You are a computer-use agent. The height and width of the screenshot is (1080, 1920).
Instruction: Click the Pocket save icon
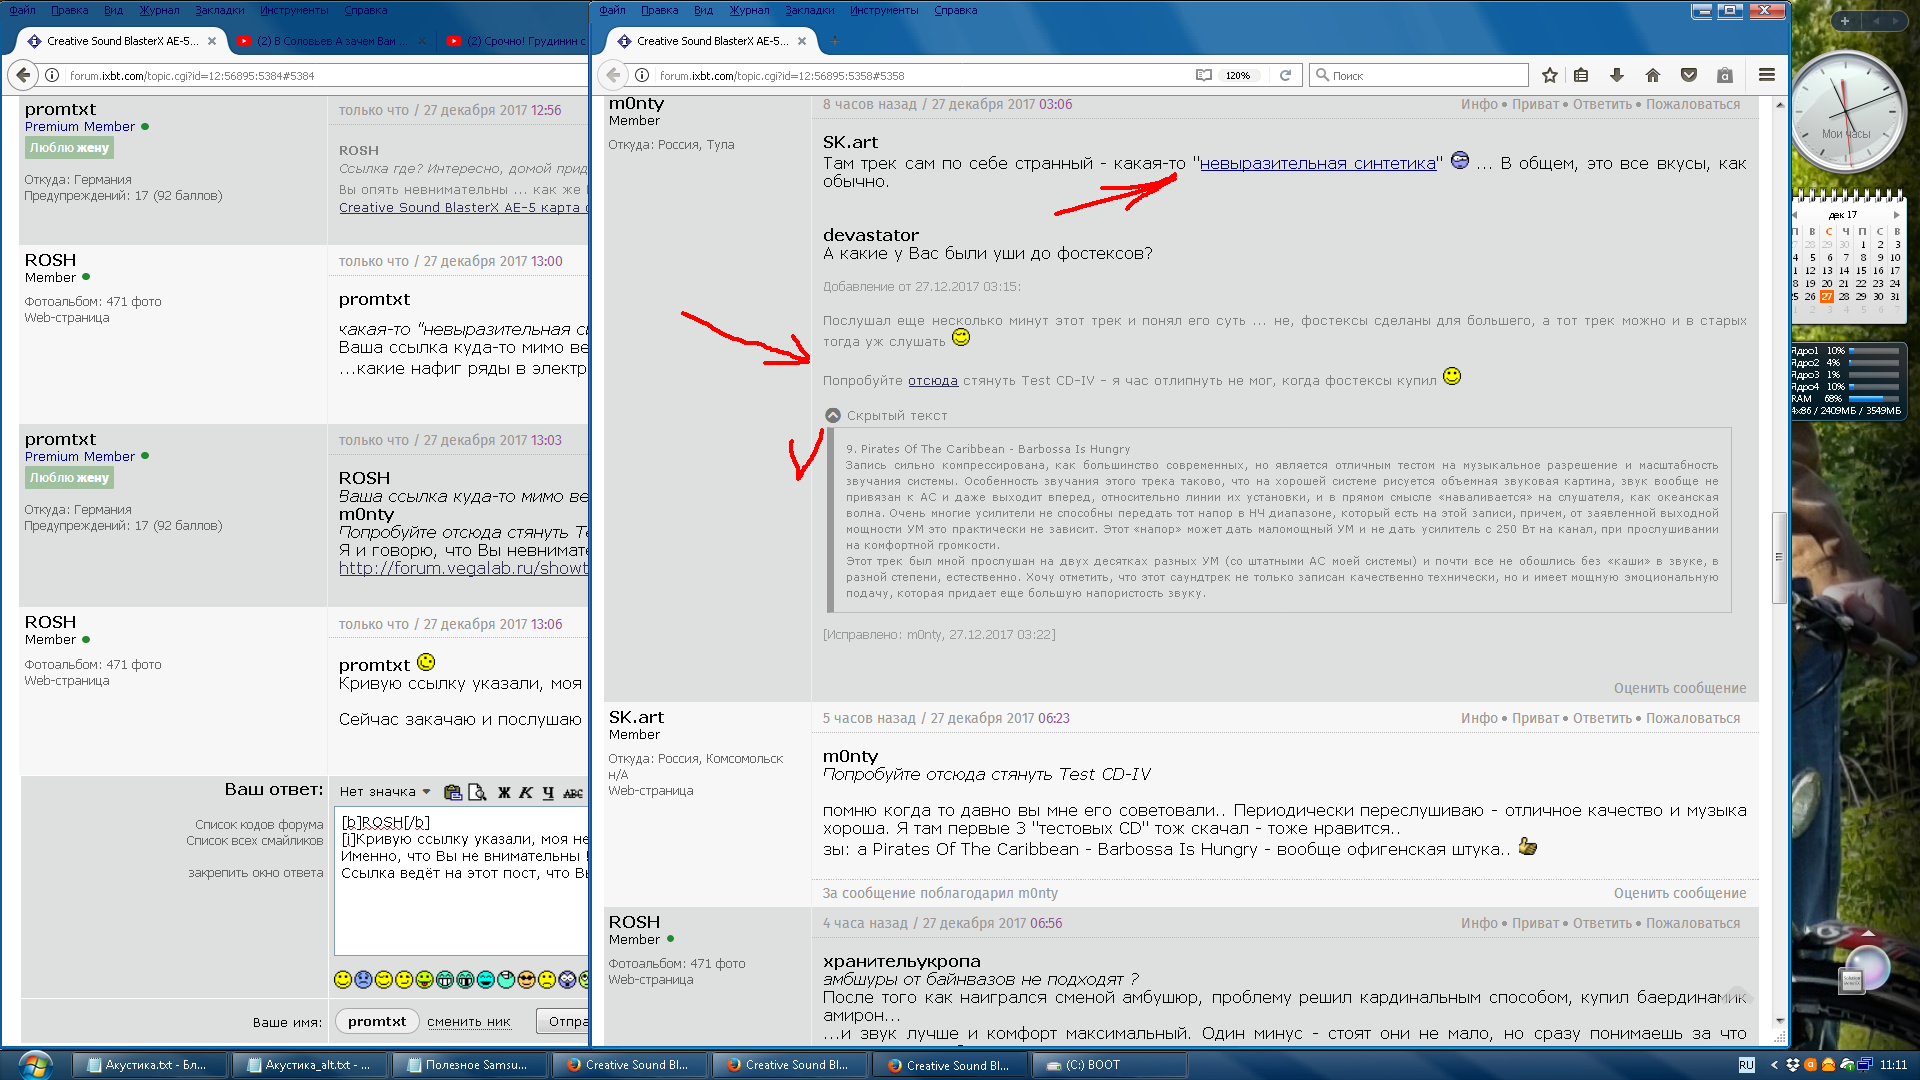tap(1688, 75)
